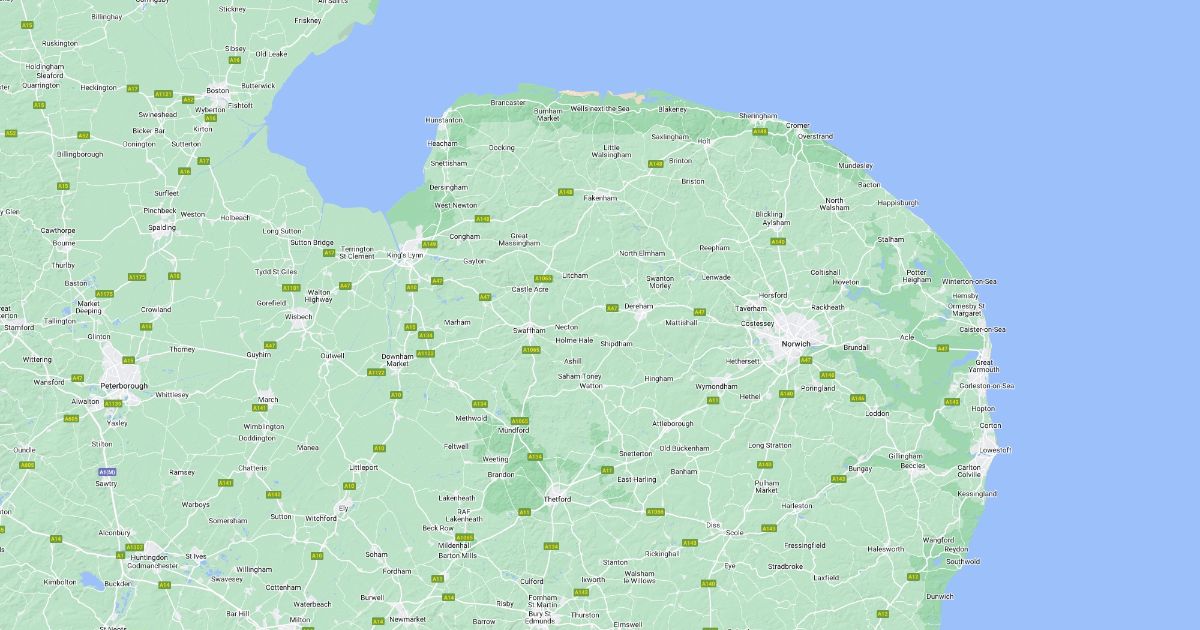This screenshot has height=630, width=1200.
Task: Select the Fakenham town label
Action: pyautogui.click(x=601, y=198)
